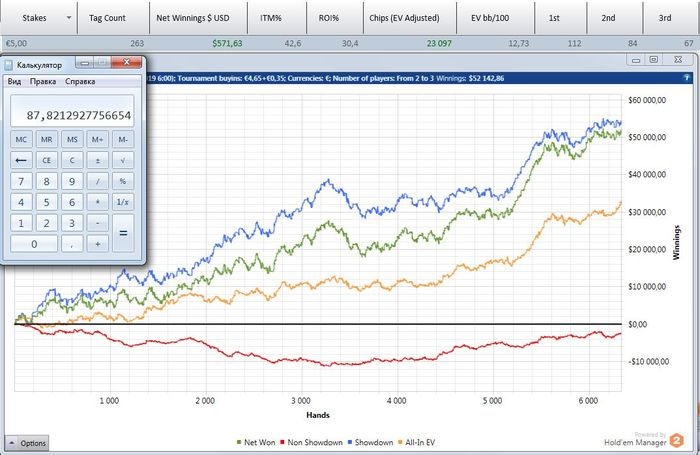
Task: Toggle the Net Won legend series
Action: (x=256, y=442)
